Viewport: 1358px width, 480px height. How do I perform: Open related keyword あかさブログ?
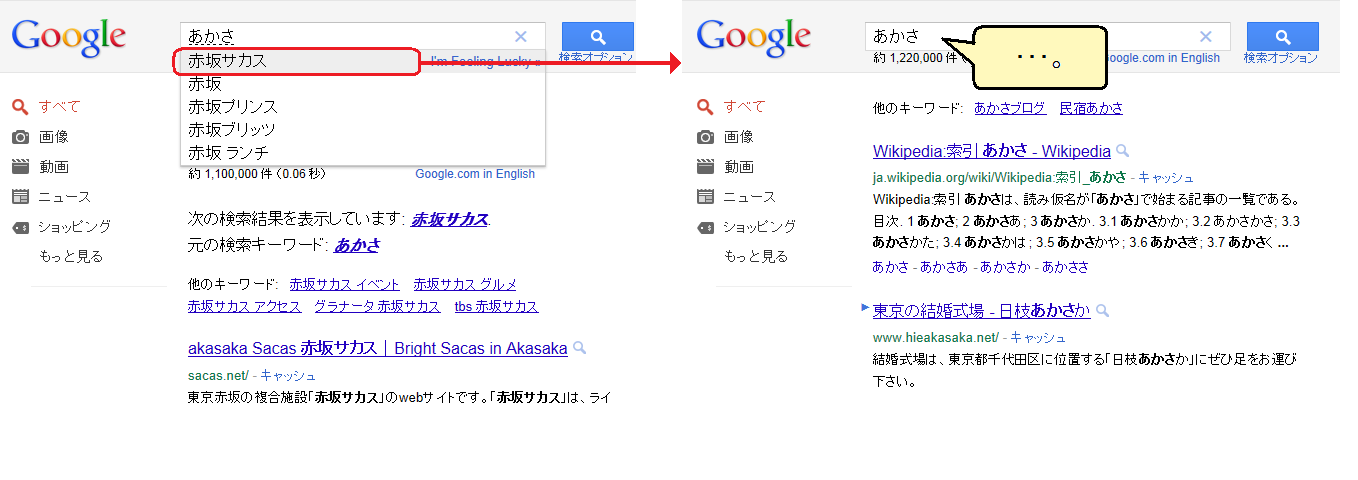tap(1010, 108)
